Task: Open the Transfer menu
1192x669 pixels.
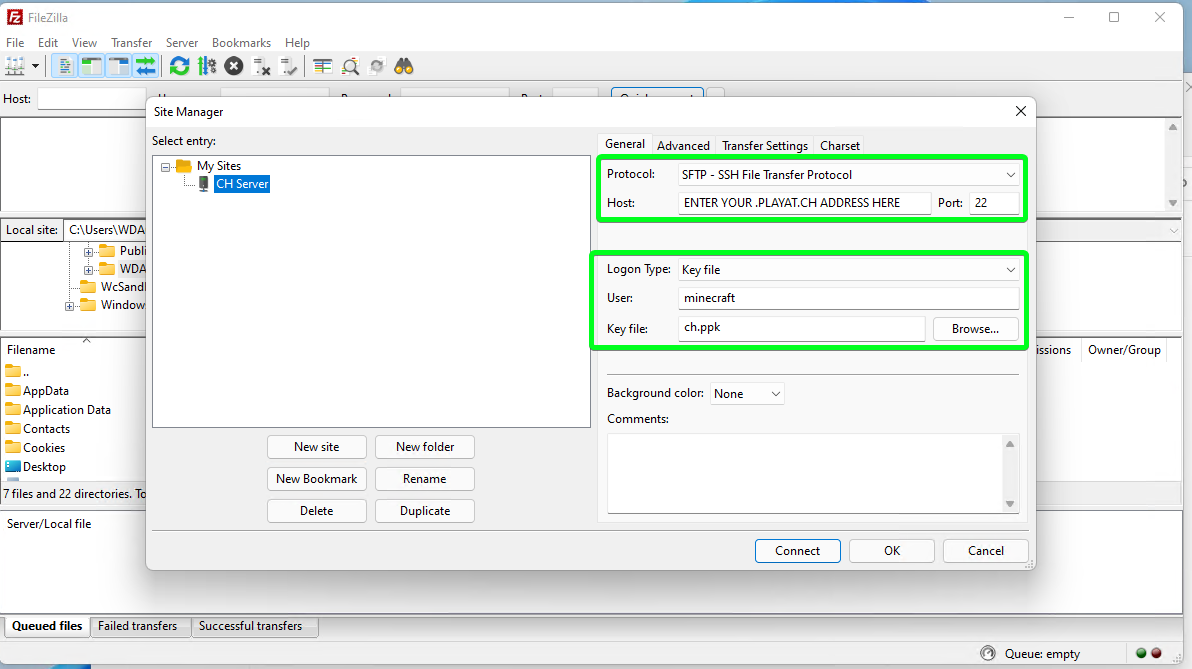Action: tap(132, 43)
